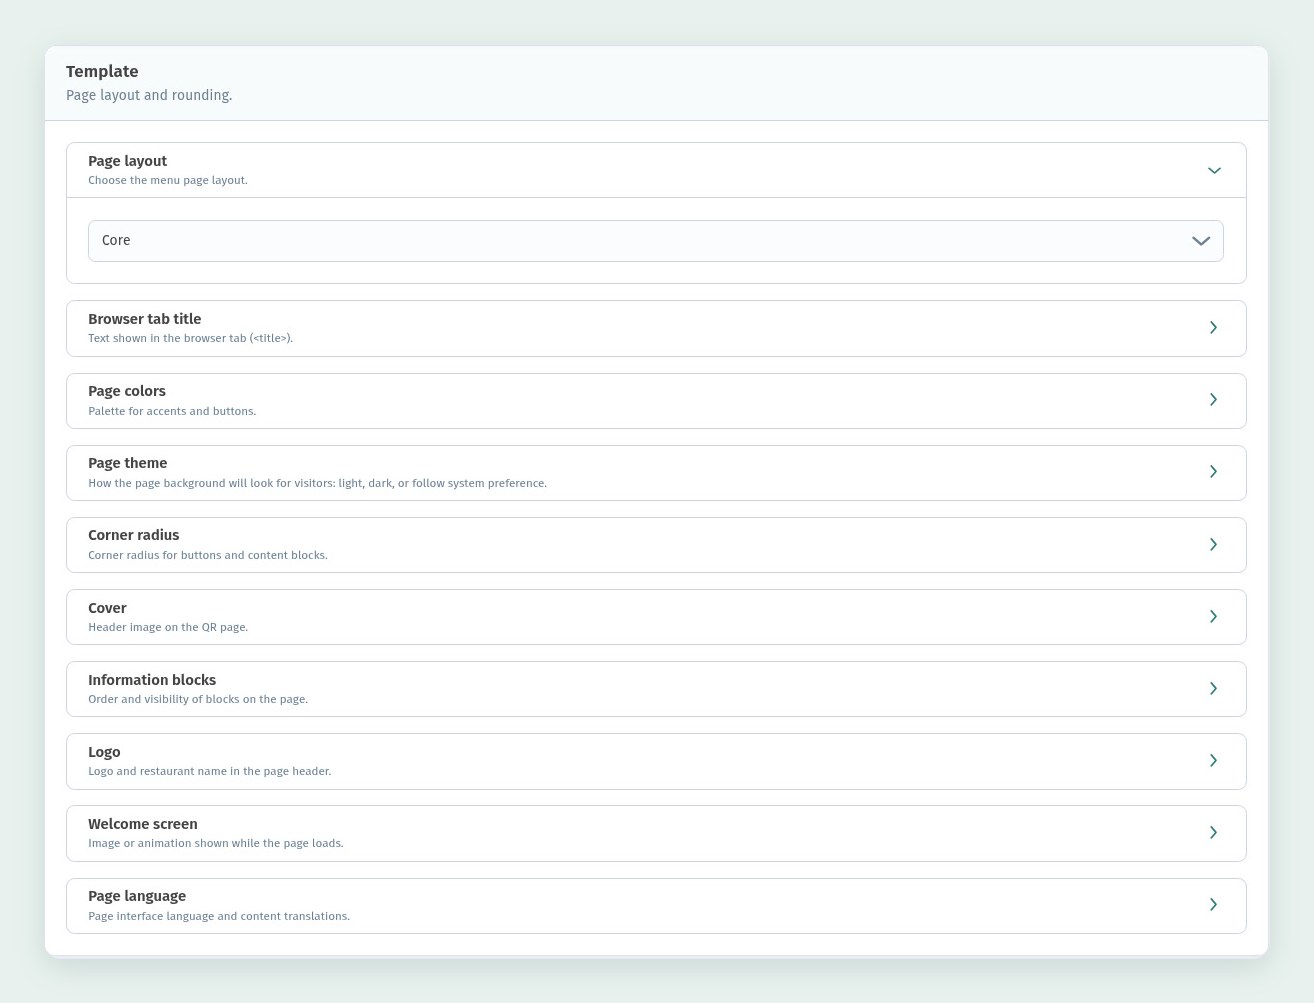Expand Page language chevron

point(1213,905)
